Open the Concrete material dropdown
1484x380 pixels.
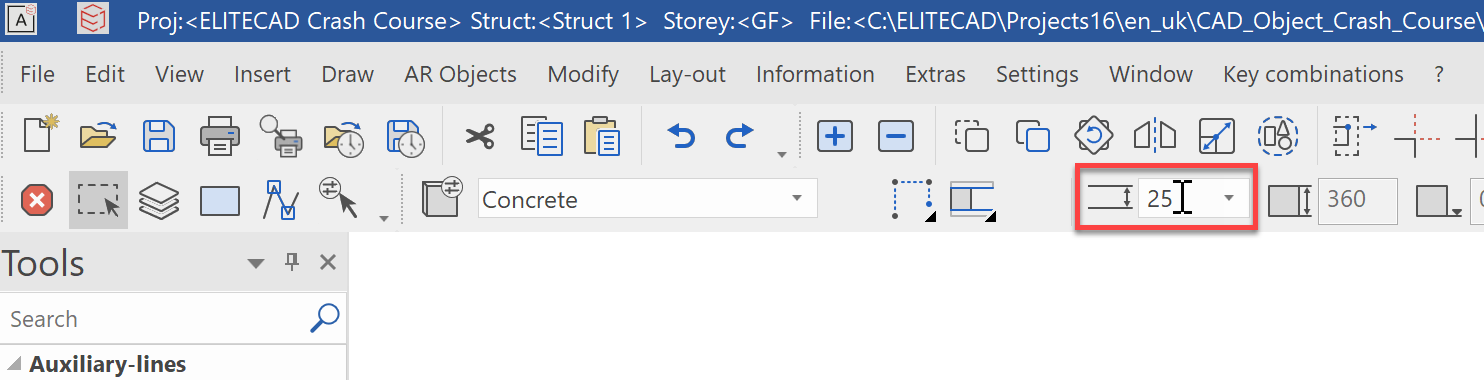click(647, 198)
